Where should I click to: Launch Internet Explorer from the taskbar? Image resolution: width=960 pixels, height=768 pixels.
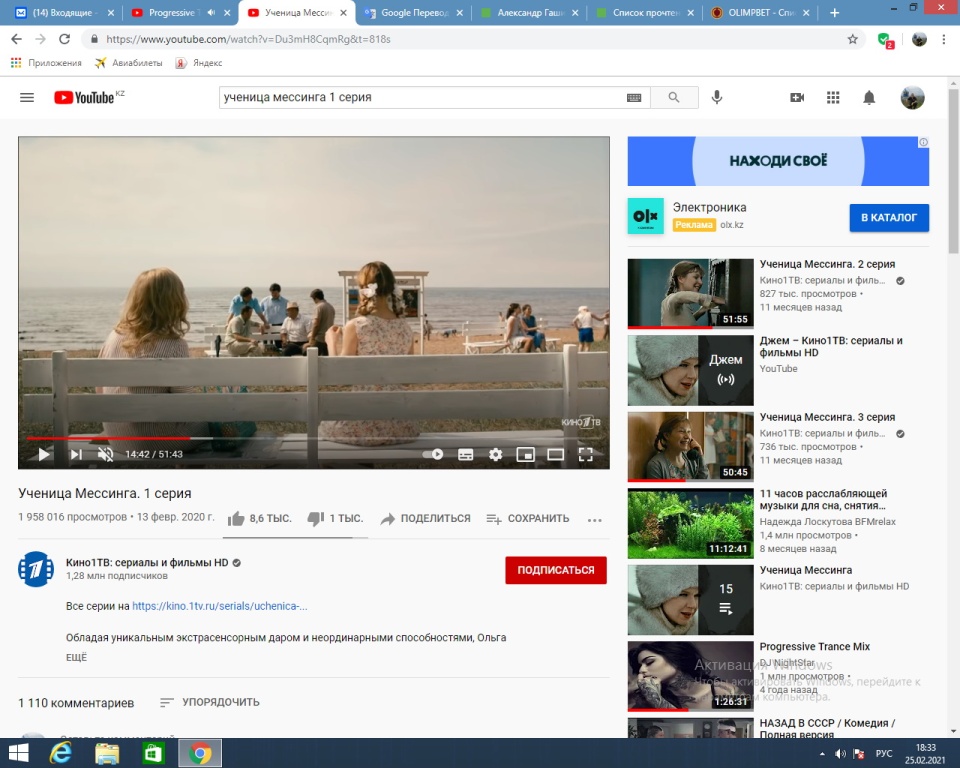[x=61, y=753]
